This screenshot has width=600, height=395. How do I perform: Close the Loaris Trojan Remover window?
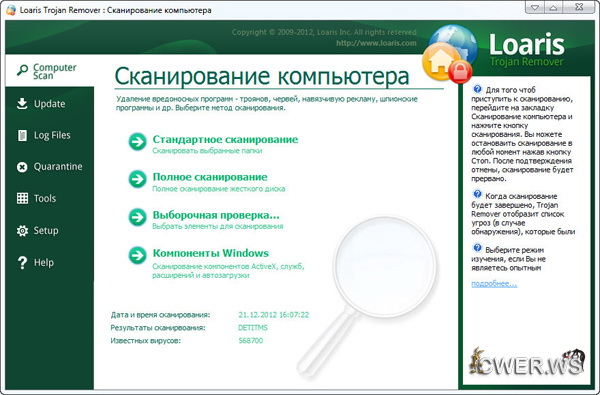[579, 7]
